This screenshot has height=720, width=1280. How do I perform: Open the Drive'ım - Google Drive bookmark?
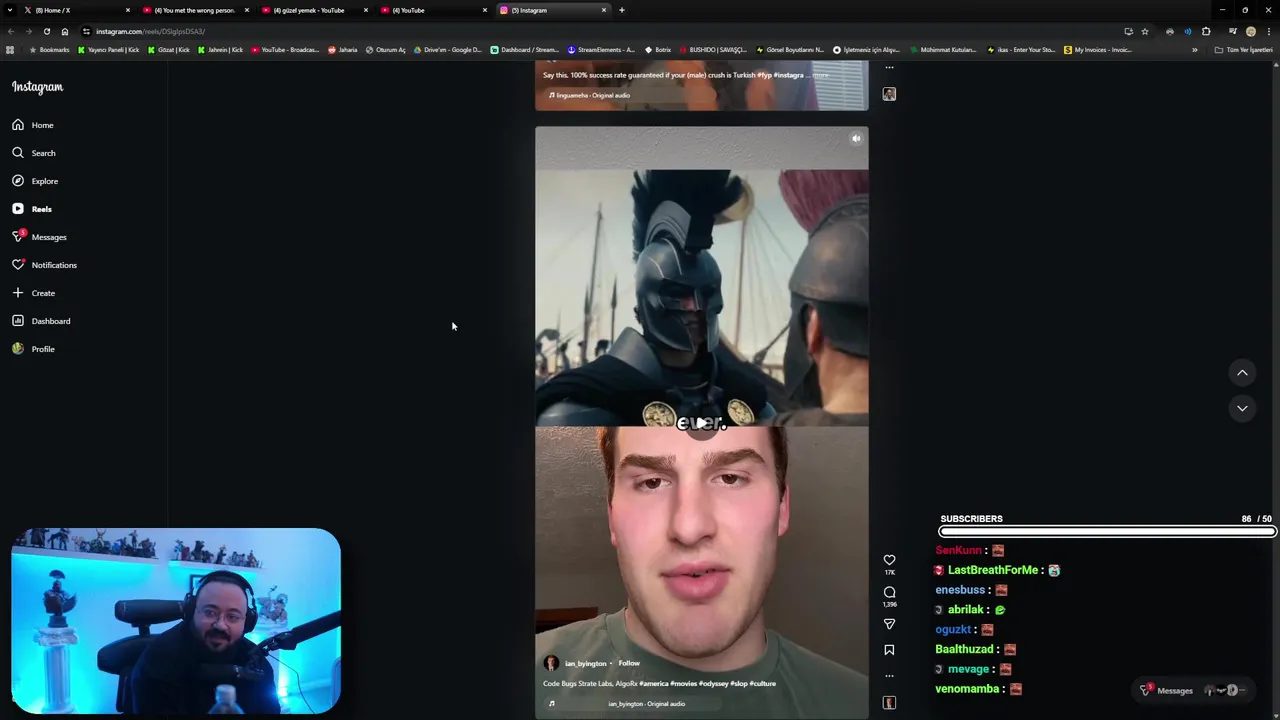tap(446, 50)
